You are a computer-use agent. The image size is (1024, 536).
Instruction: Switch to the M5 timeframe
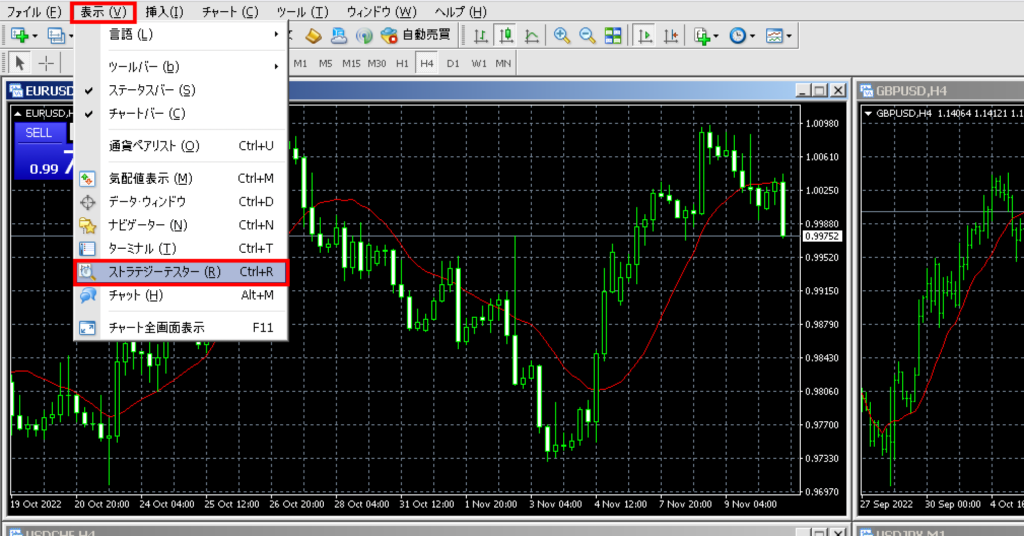tap(325, 63)
